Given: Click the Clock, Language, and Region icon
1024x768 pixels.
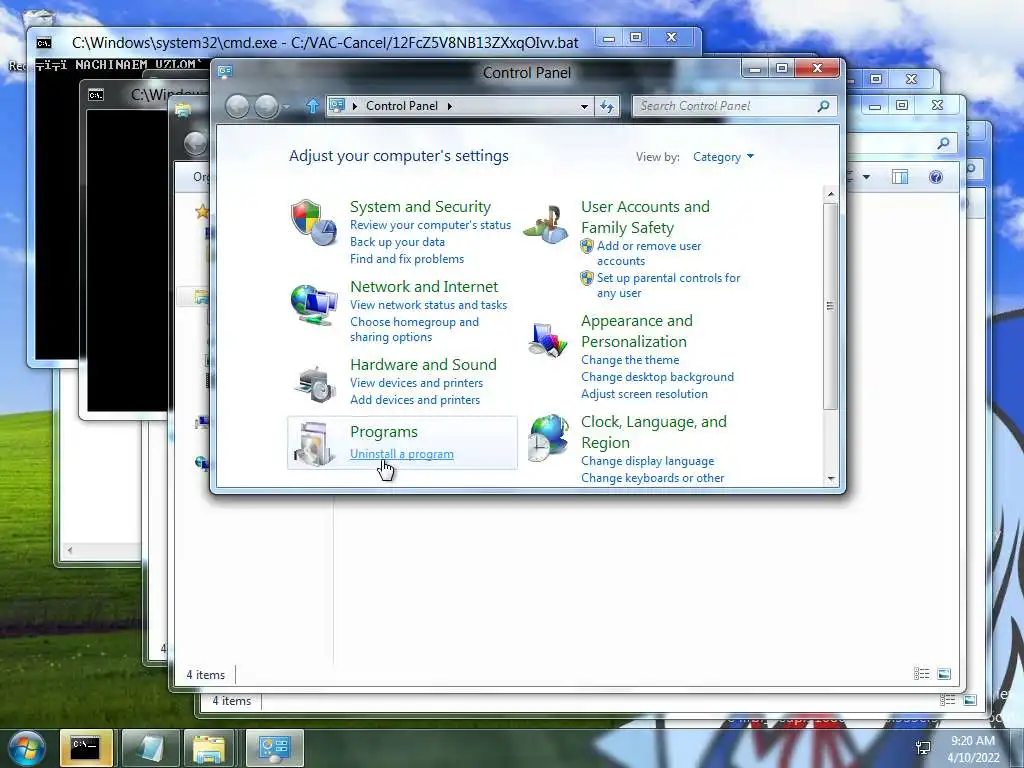Looking at the screenshot, I should coord(548,438).
